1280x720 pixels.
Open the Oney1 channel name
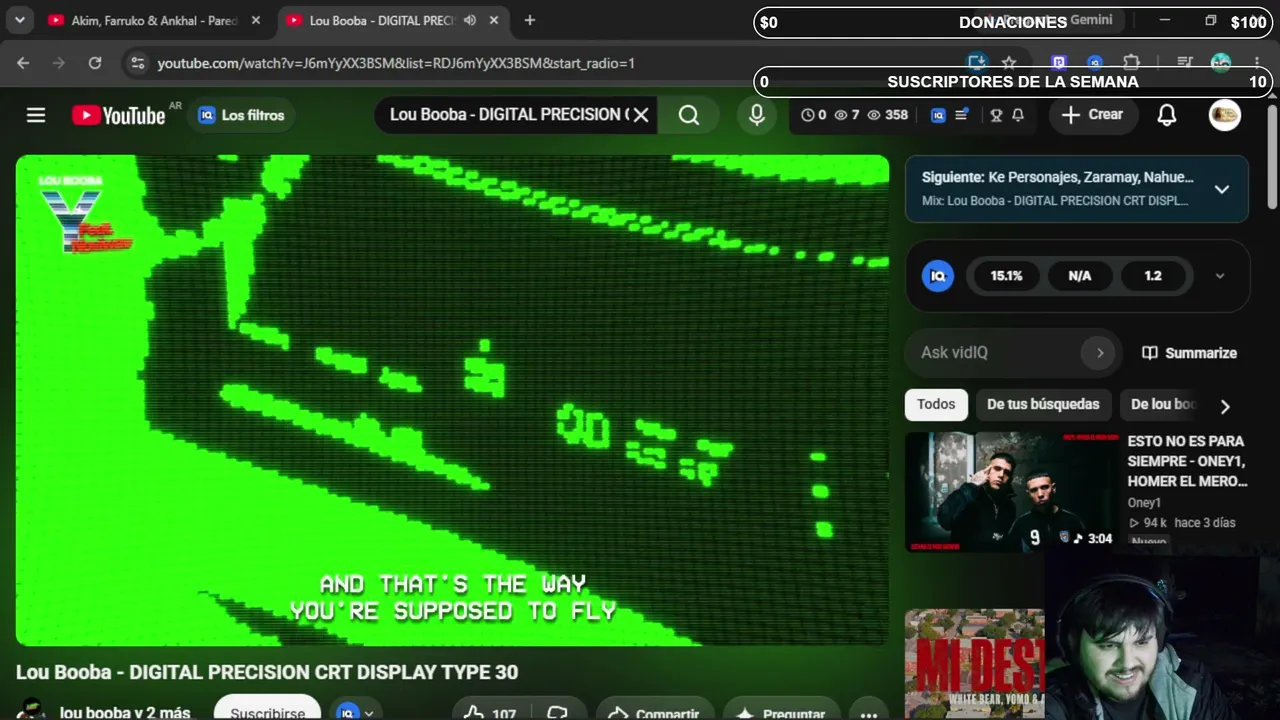coord(1144,503)
